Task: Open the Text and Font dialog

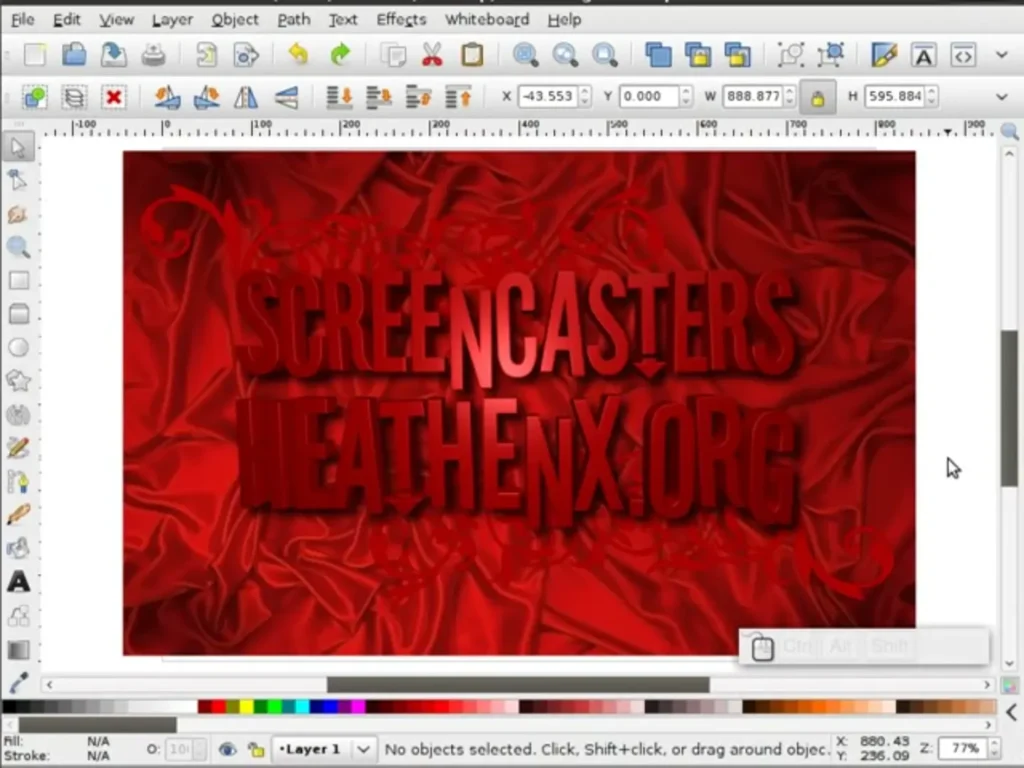Action: point(923,55)
